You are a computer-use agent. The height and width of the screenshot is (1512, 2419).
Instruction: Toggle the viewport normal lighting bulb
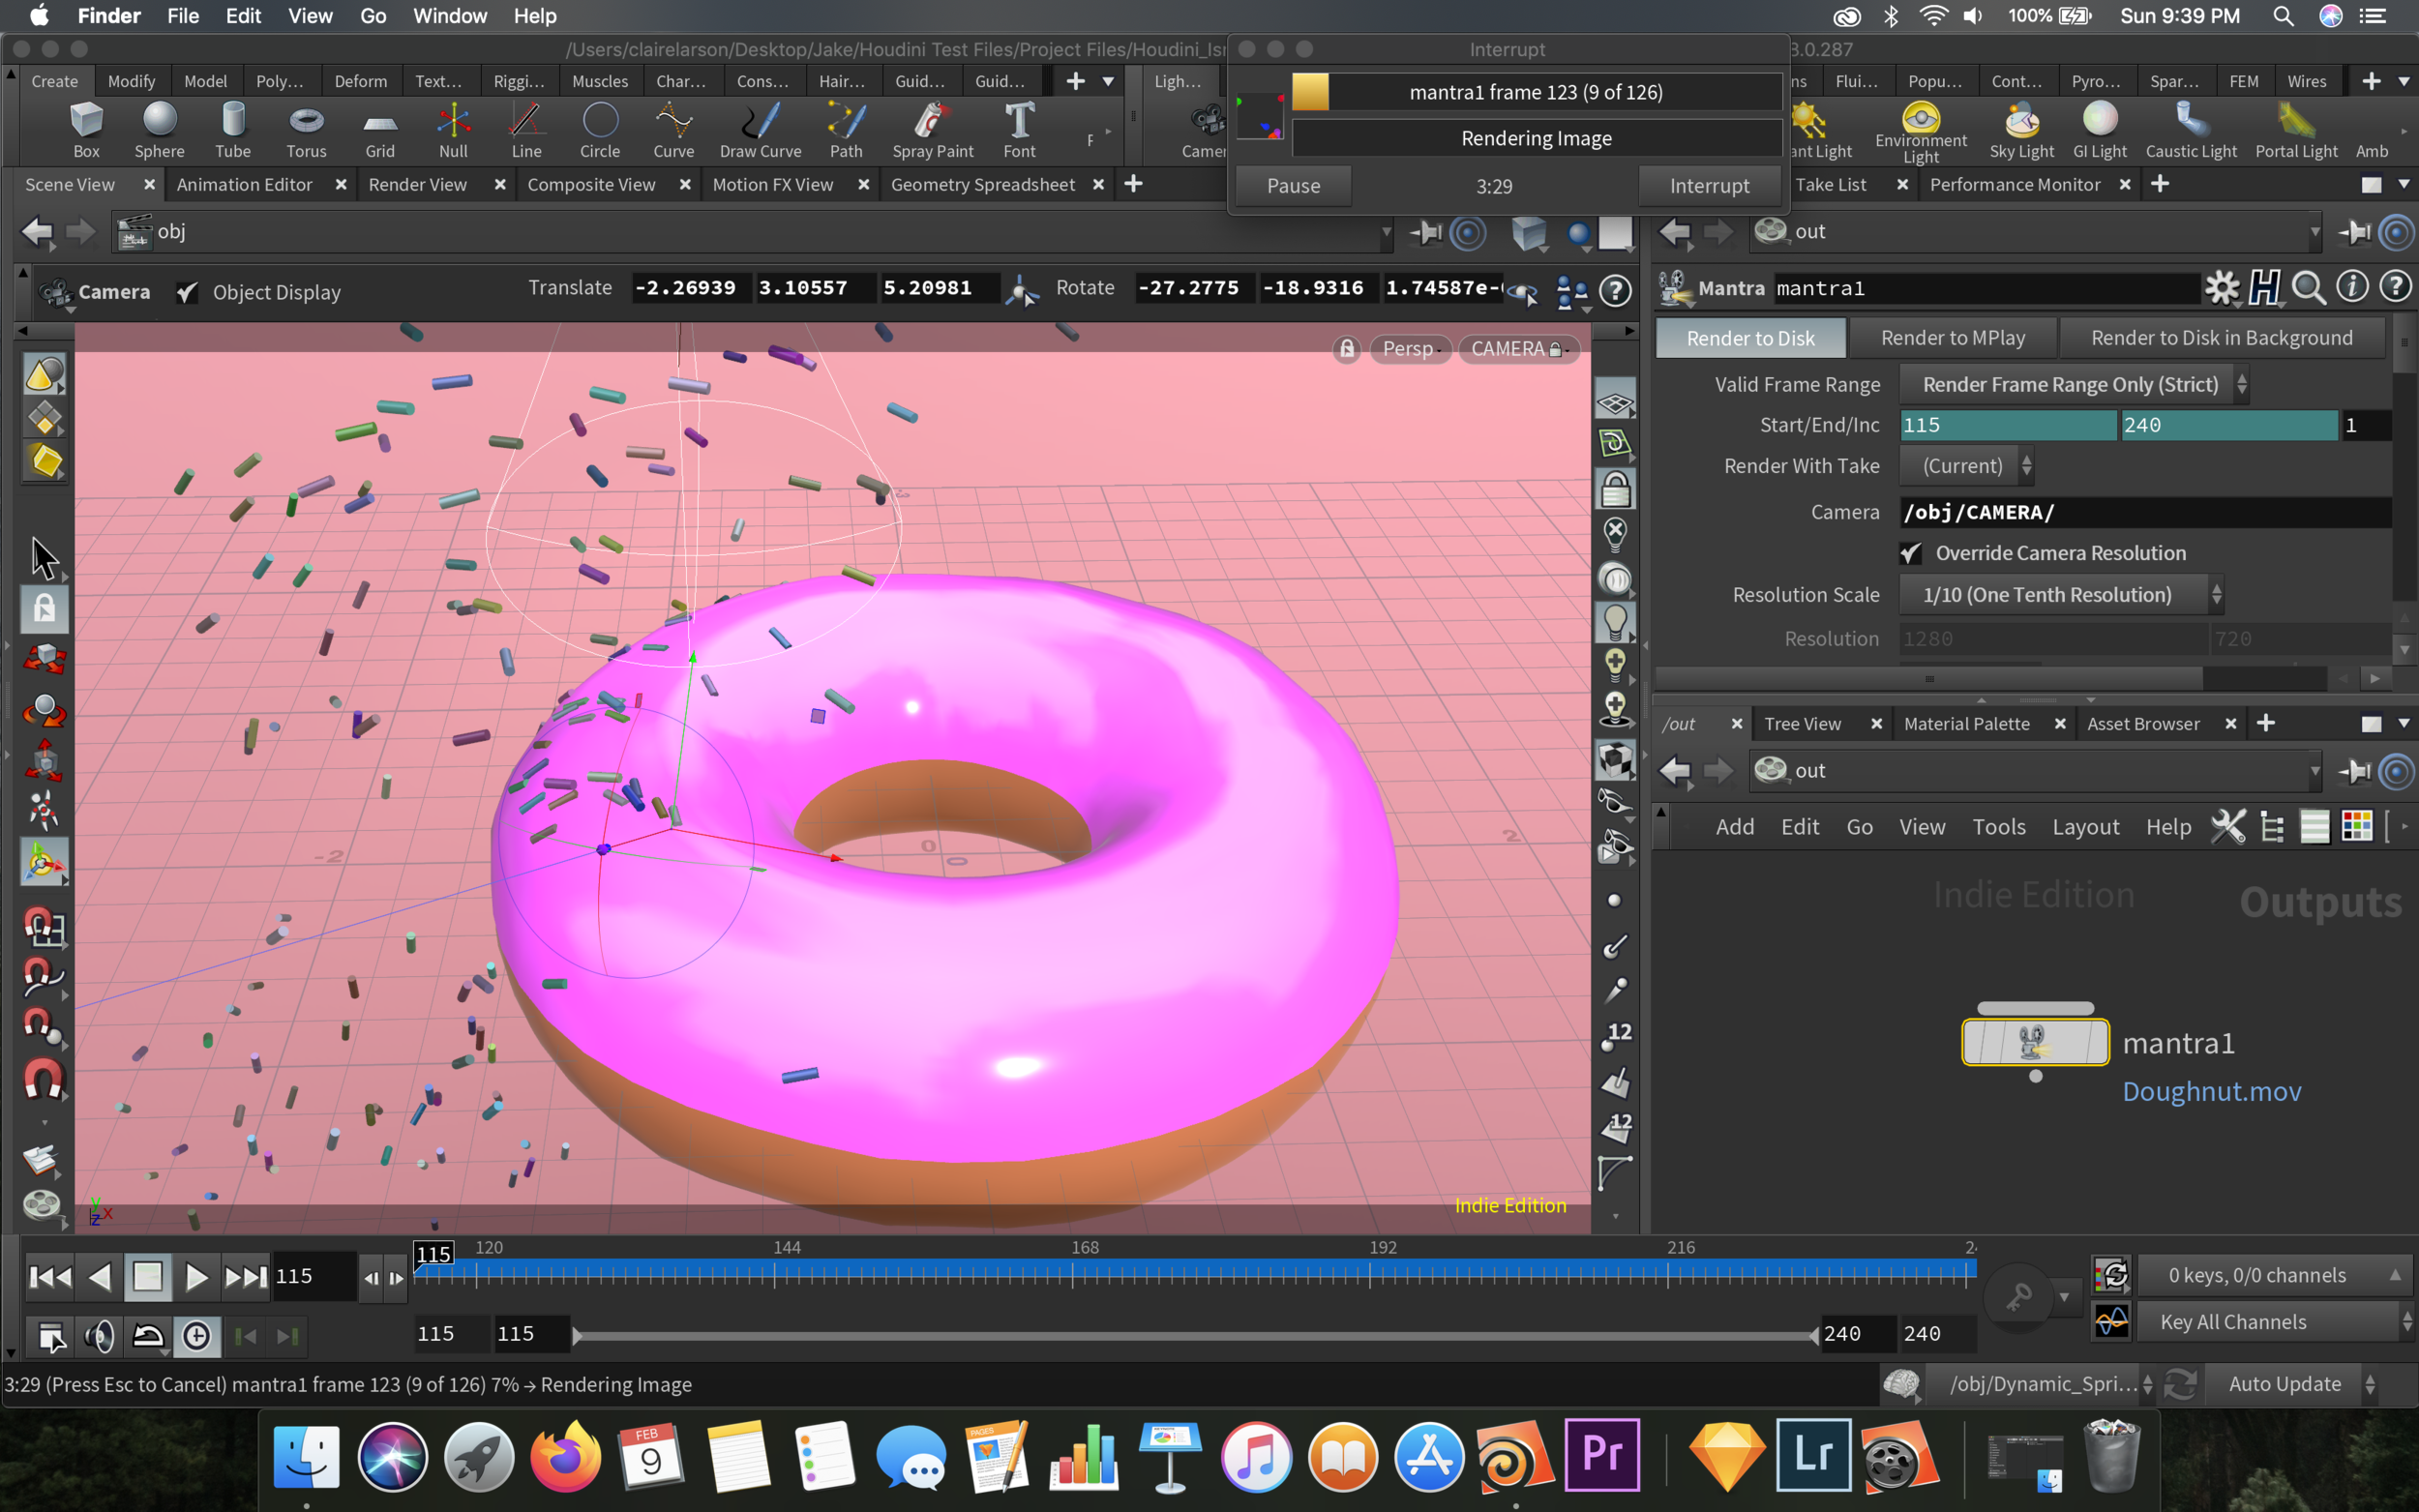pos(1615,621)
